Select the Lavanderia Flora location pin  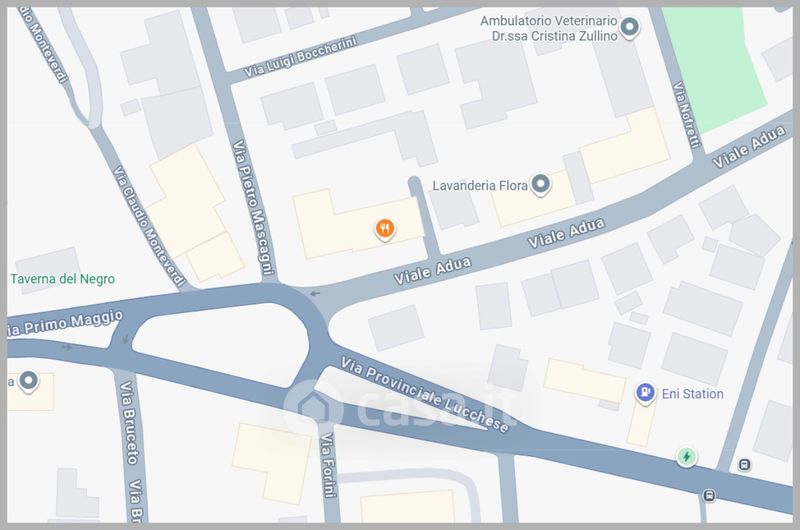click(540, 184)
